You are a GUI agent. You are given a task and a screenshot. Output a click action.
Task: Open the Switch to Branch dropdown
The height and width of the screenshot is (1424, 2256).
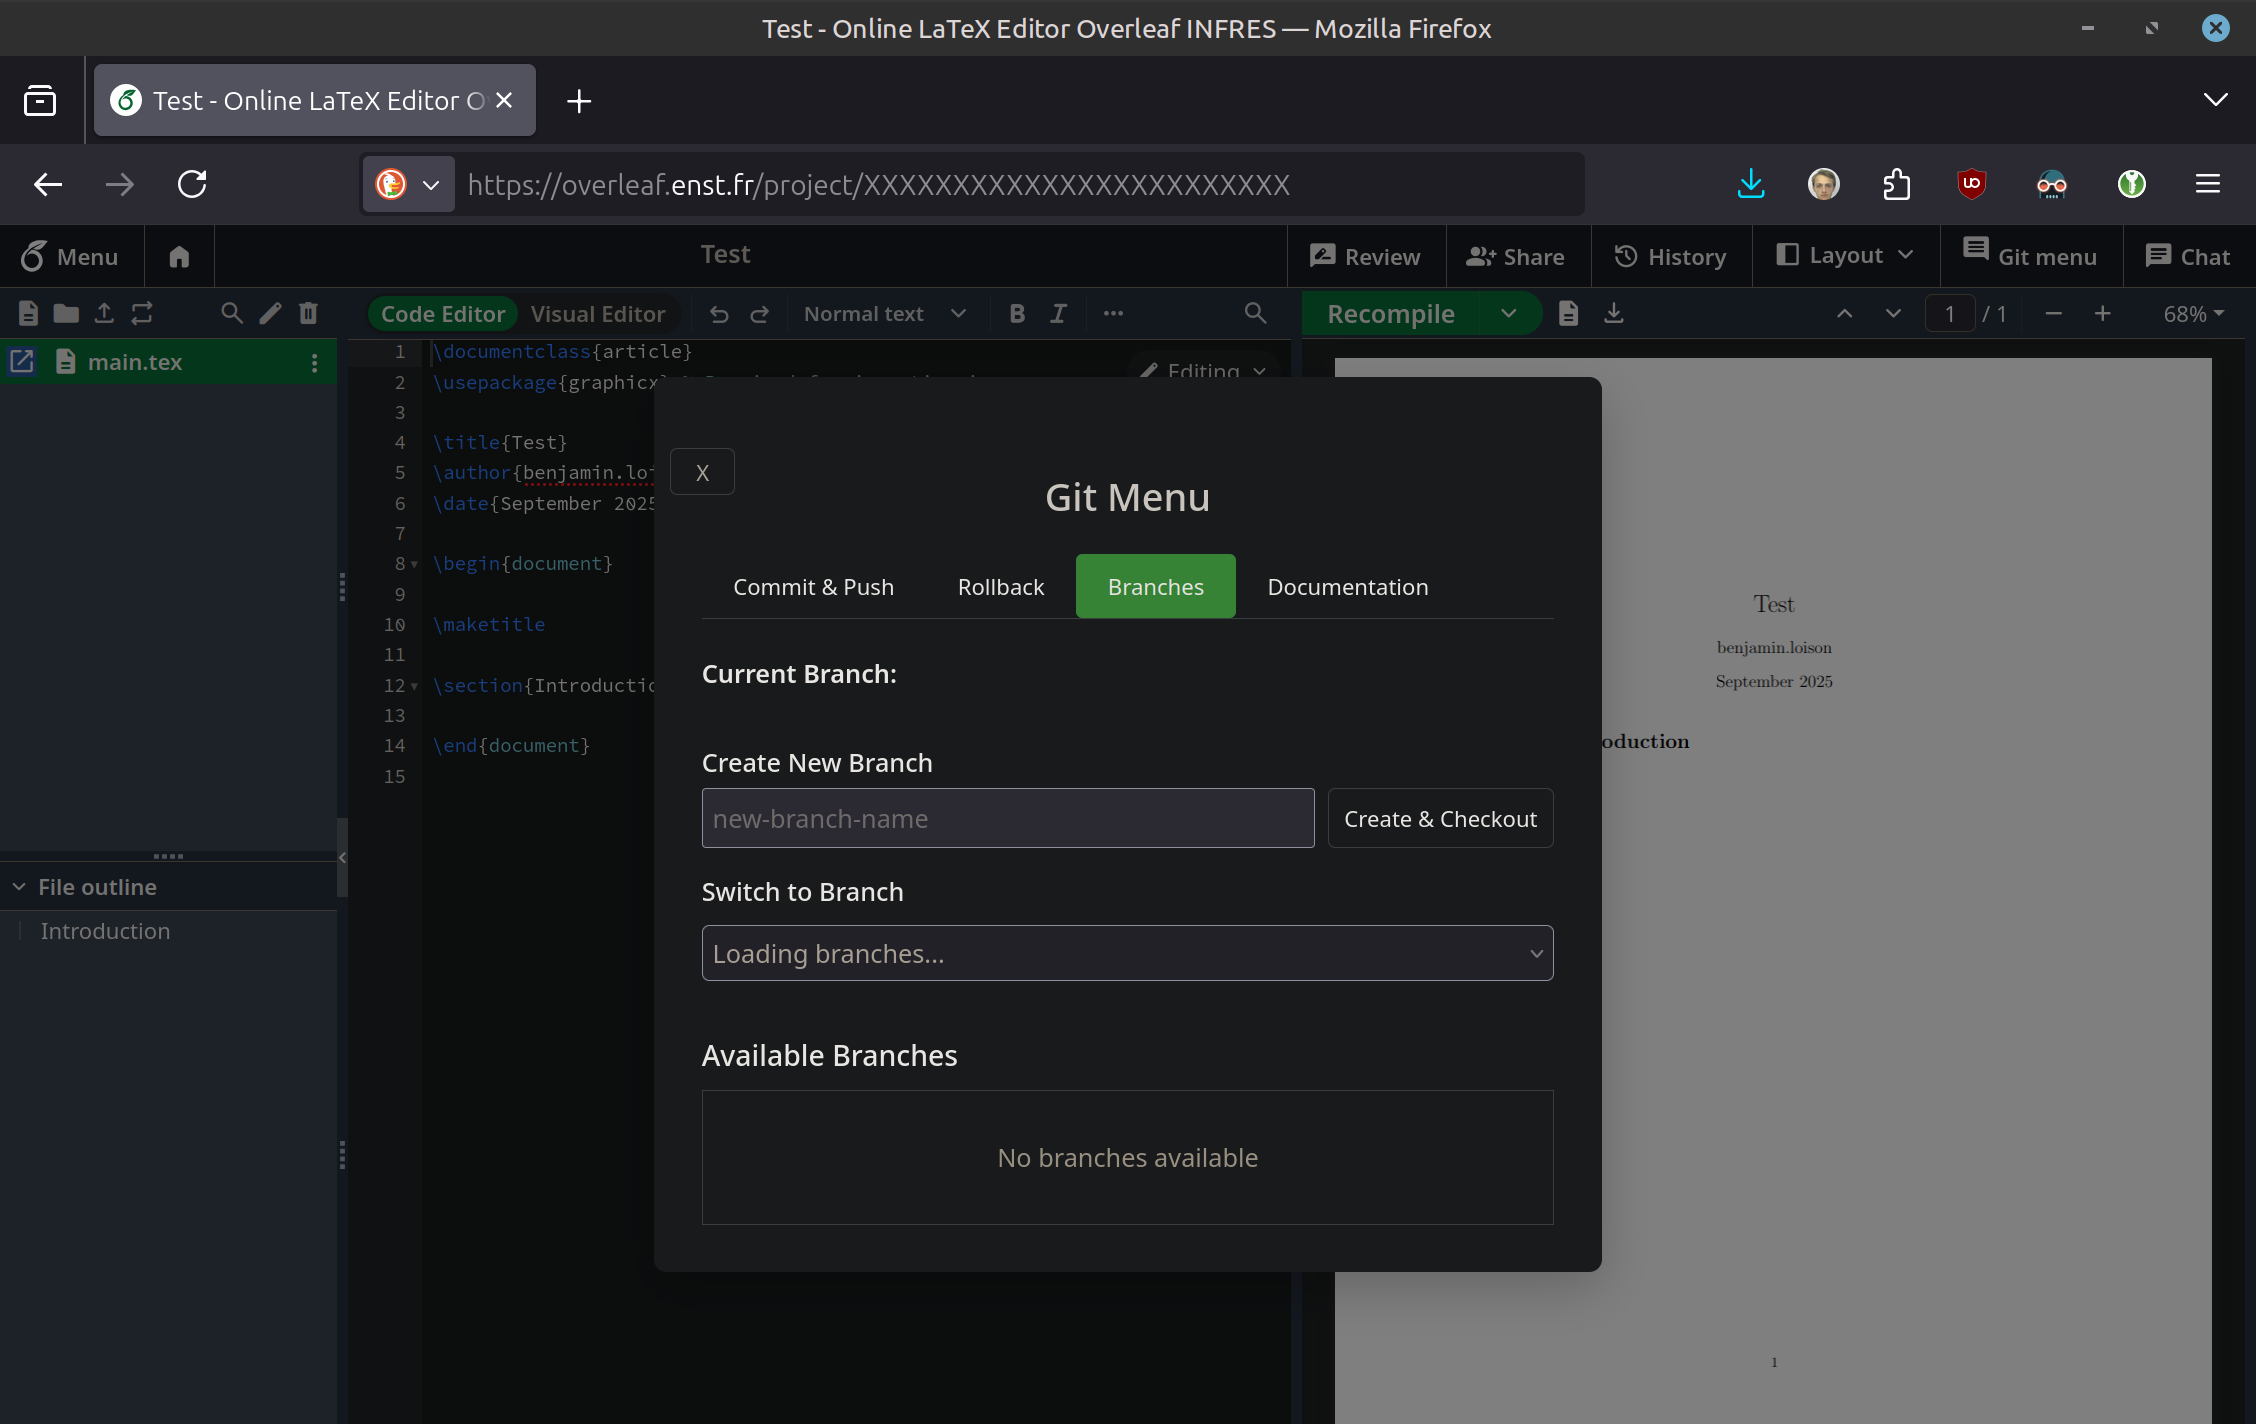click(x=1127, y=953)
